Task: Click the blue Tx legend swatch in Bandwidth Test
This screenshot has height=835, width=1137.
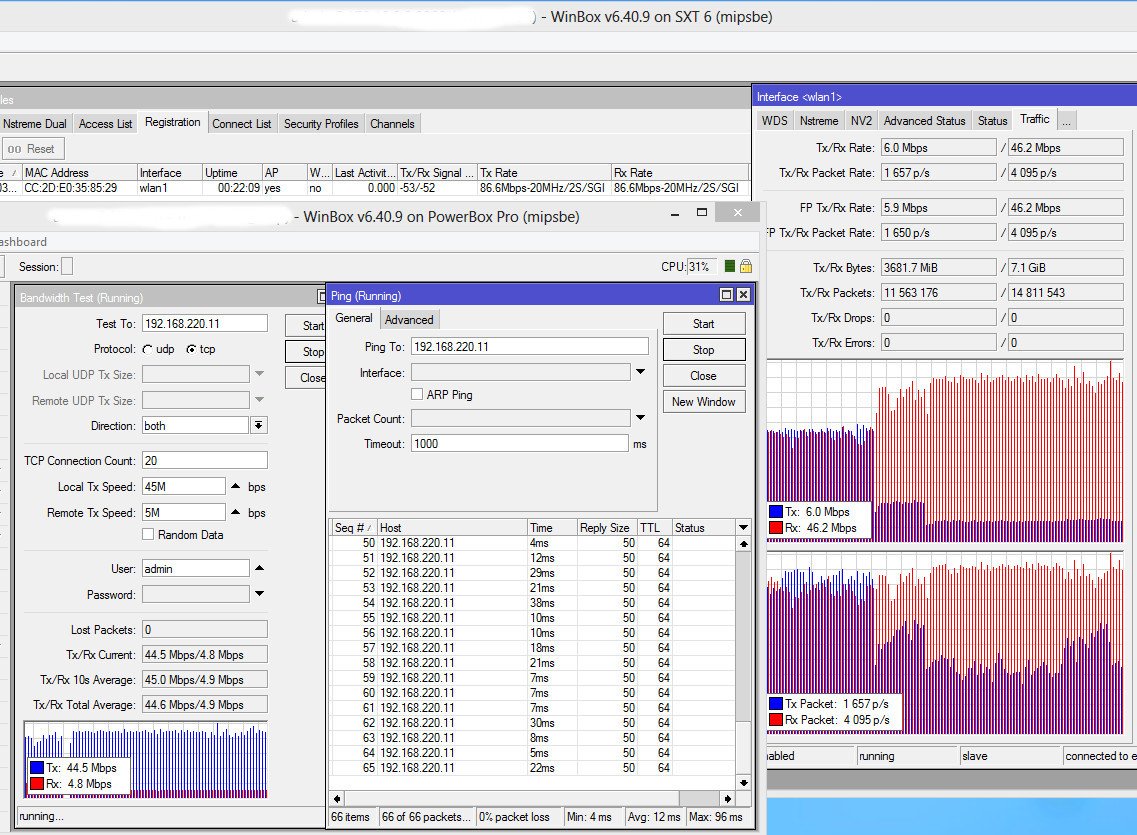Action: pyautogui.click(x=37, y=768)
